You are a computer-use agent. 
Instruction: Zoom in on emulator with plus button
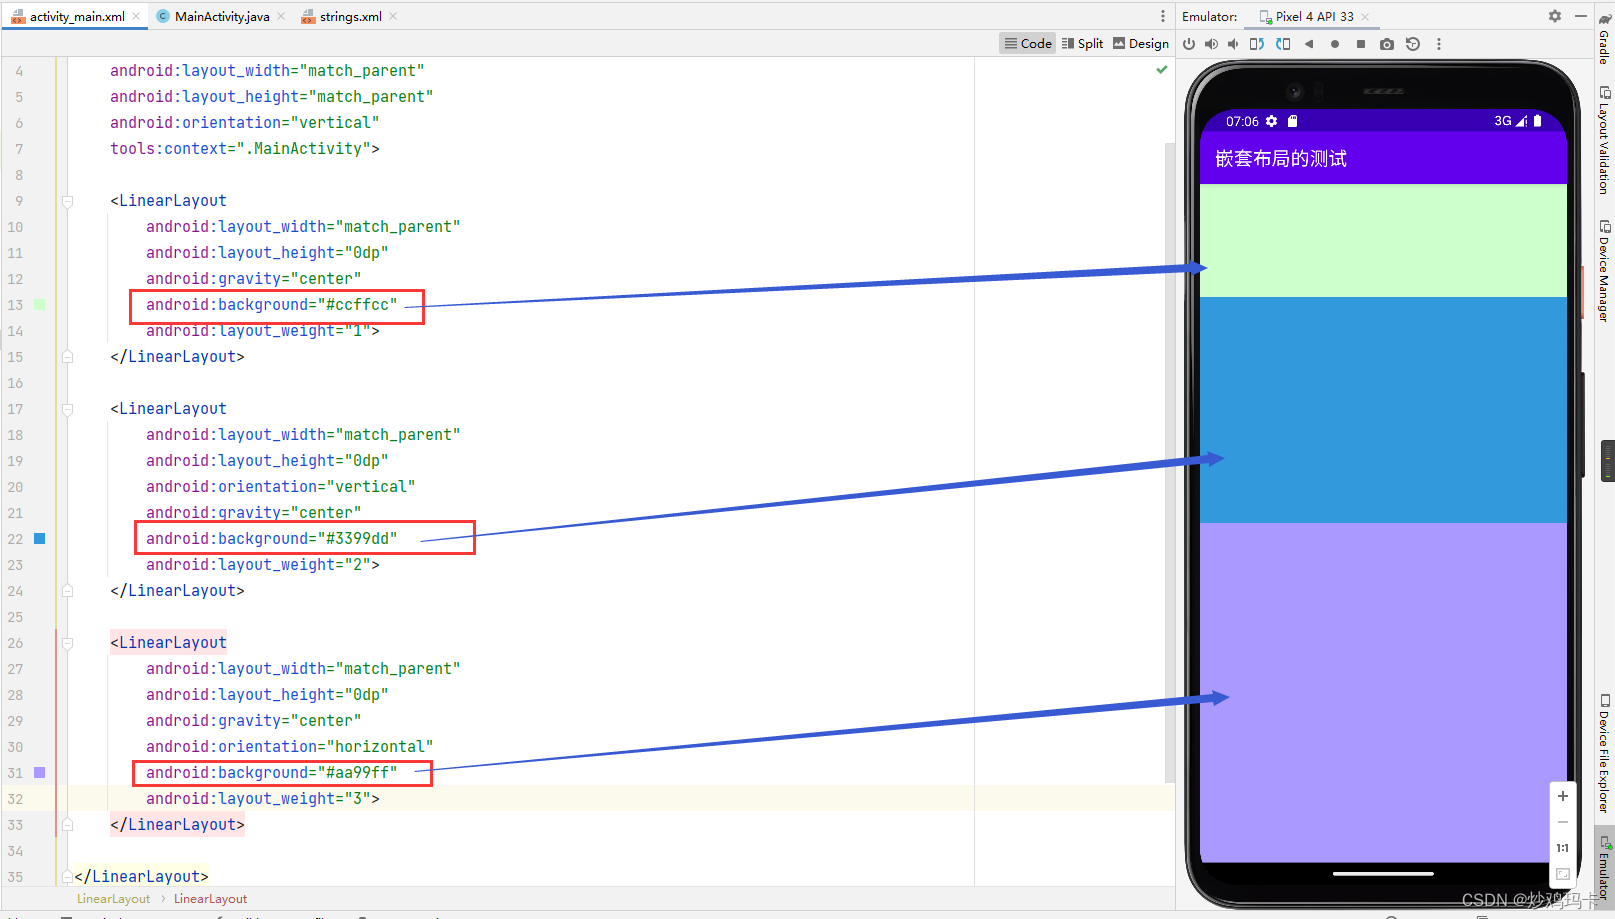click(x=1563, y=796)
